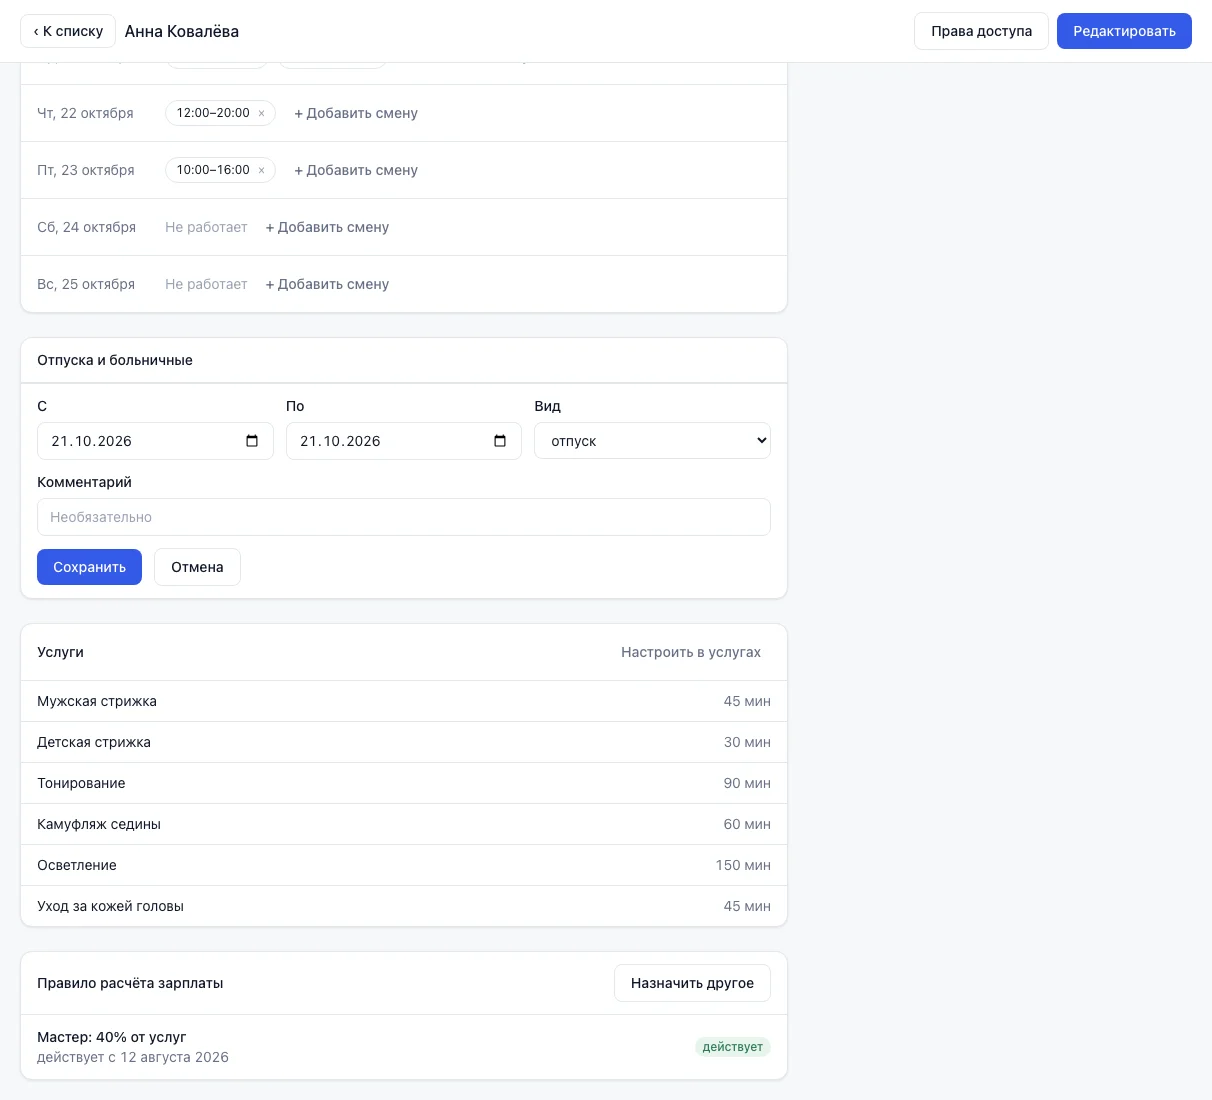Go back with К списку button
Image resolution: width=1212 pixels, height=1100 pixels.
pos(68,31)
